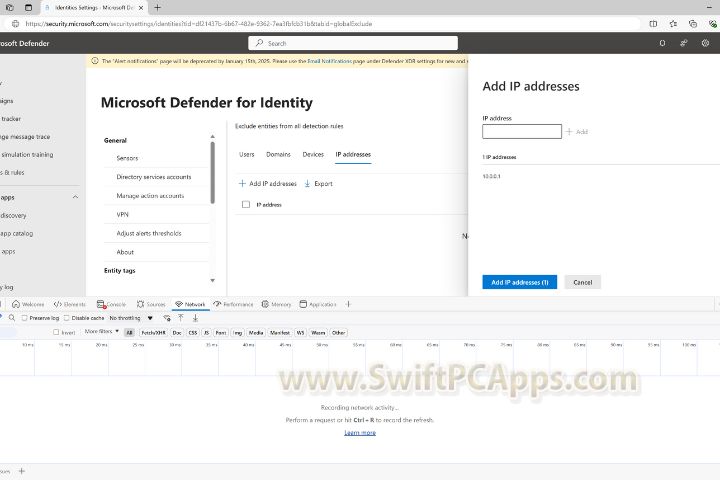The image size is (720, 480).
Task: Open the Email Notifications link in banner
Action: 330,61
